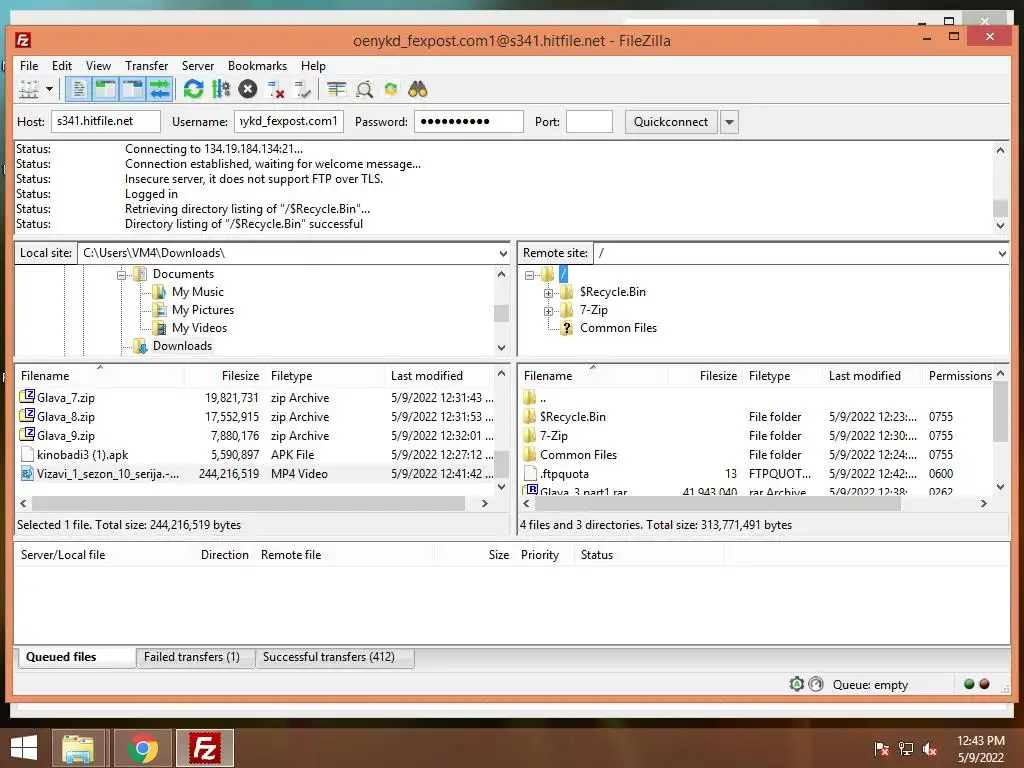Reconnect to last used server
This screenshot has width=1024, height=768.
pyautogui.click(x=302, y=89)
